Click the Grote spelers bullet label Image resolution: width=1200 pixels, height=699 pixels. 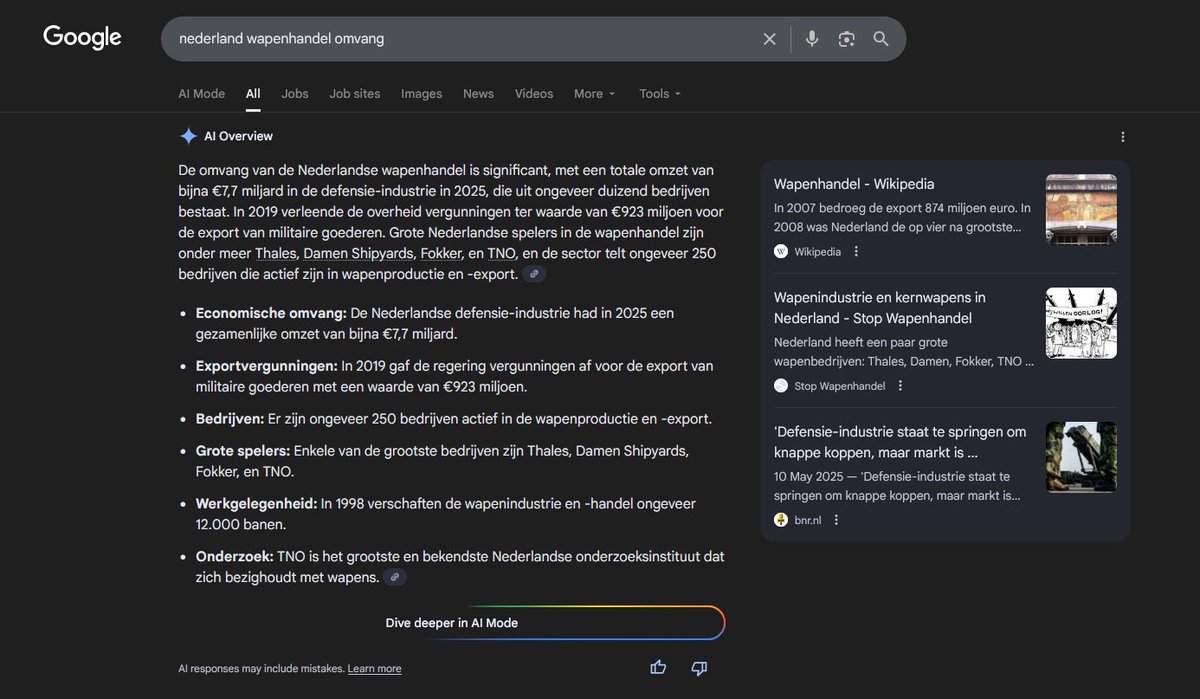(x=243, y=451)
